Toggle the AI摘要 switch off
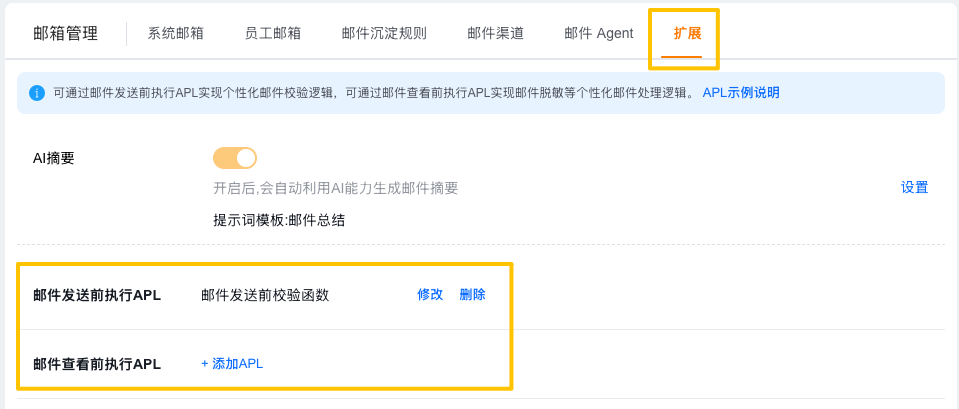This screenshot has height=409, width=959. click(235, 158)
